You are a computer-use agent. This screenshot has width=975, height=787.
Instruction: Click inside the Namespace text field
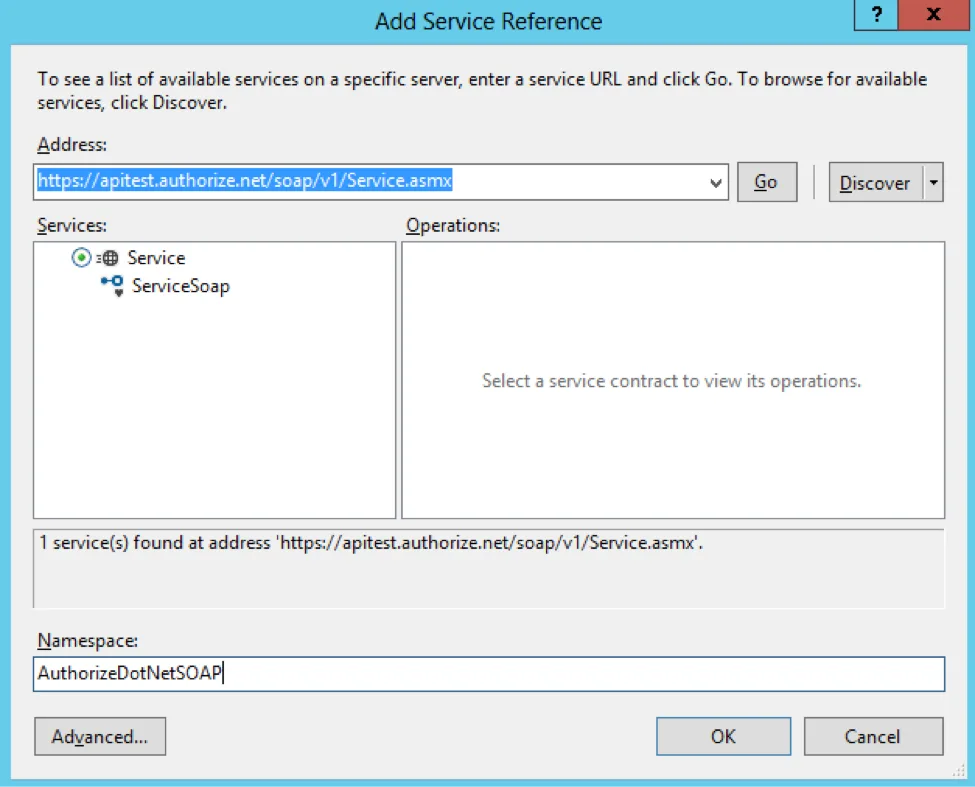(489, 674)
